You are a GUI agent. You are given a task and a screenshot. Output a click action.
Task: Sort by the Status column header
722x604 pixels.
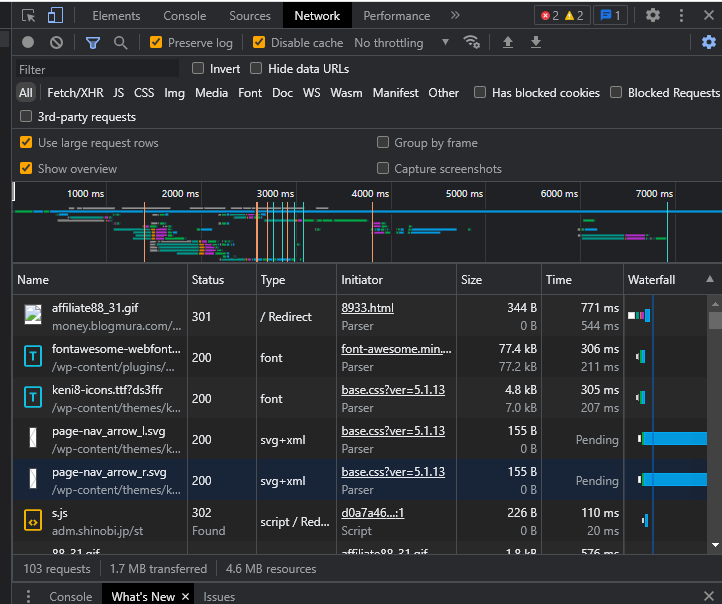[221, 279]
